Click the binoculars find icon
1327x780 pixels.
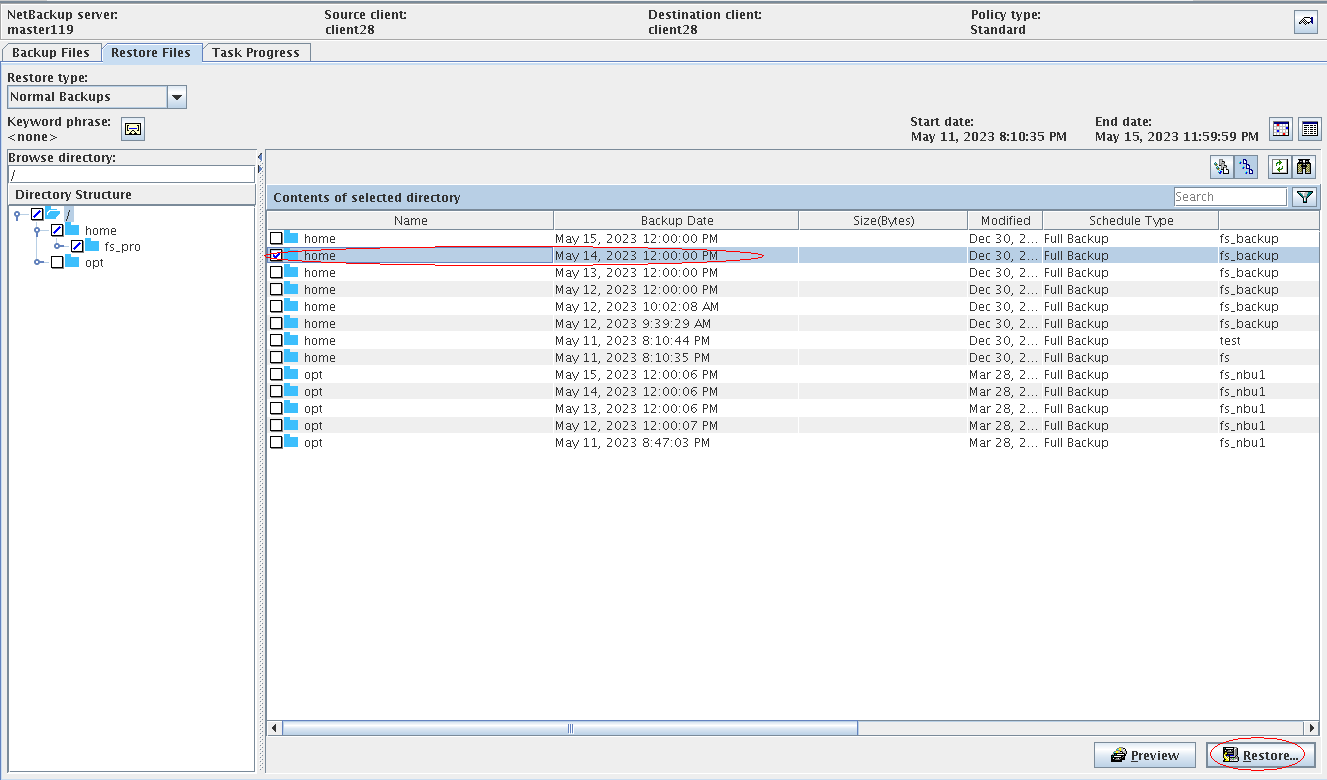1304,167
